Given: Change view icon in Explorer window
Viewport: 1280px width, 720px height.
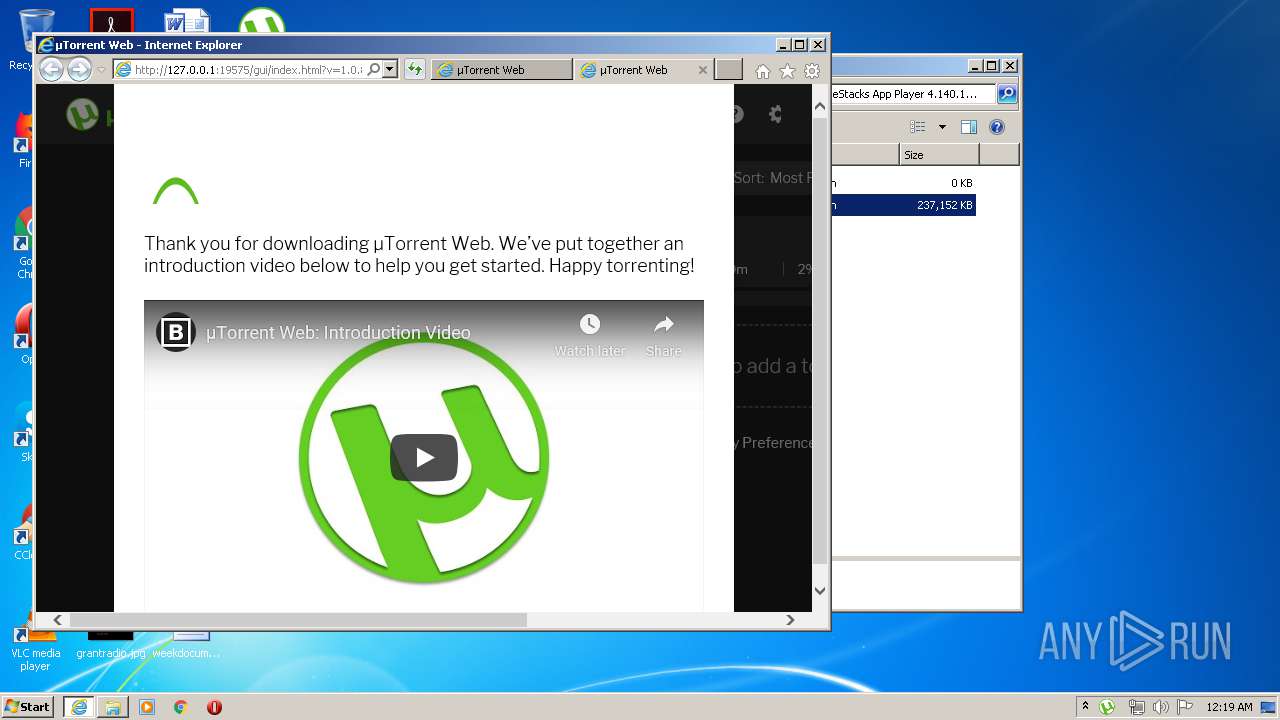Looking at the screenshot, I should (x=918, y=127).
